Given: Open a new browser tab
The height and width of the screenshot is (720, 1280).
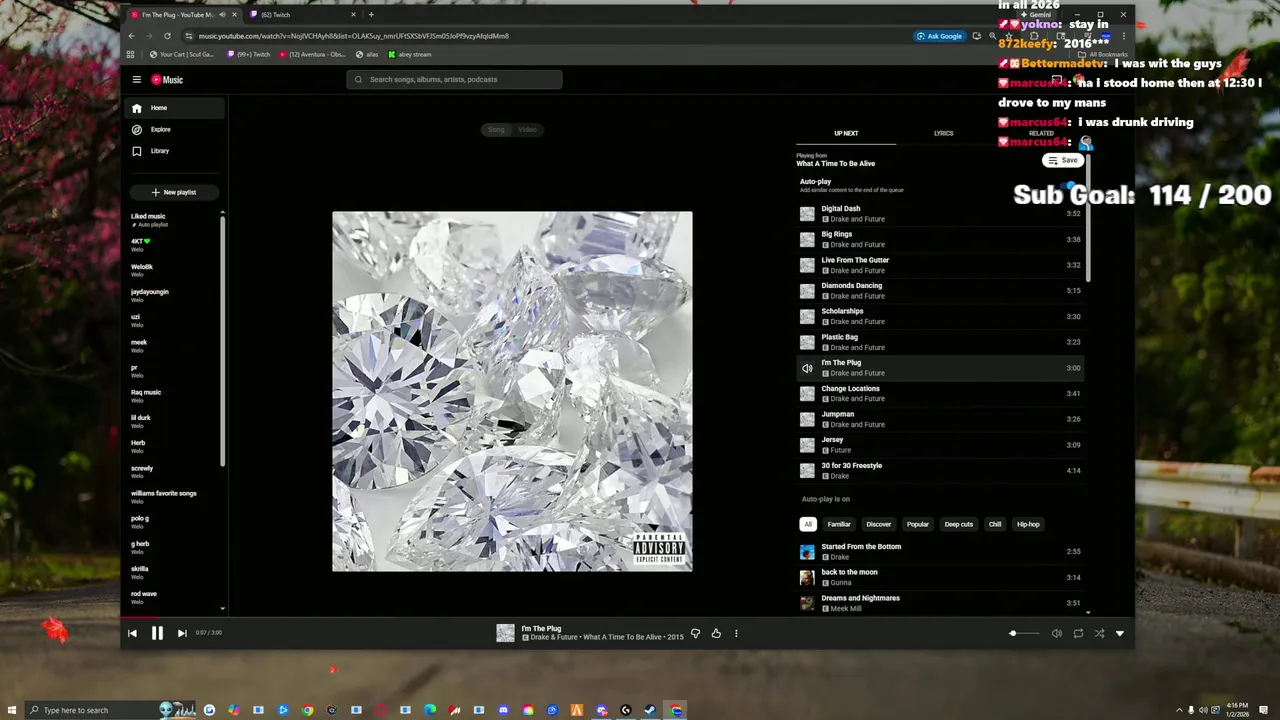Looking at the screenshot, I should click(371, 15).
